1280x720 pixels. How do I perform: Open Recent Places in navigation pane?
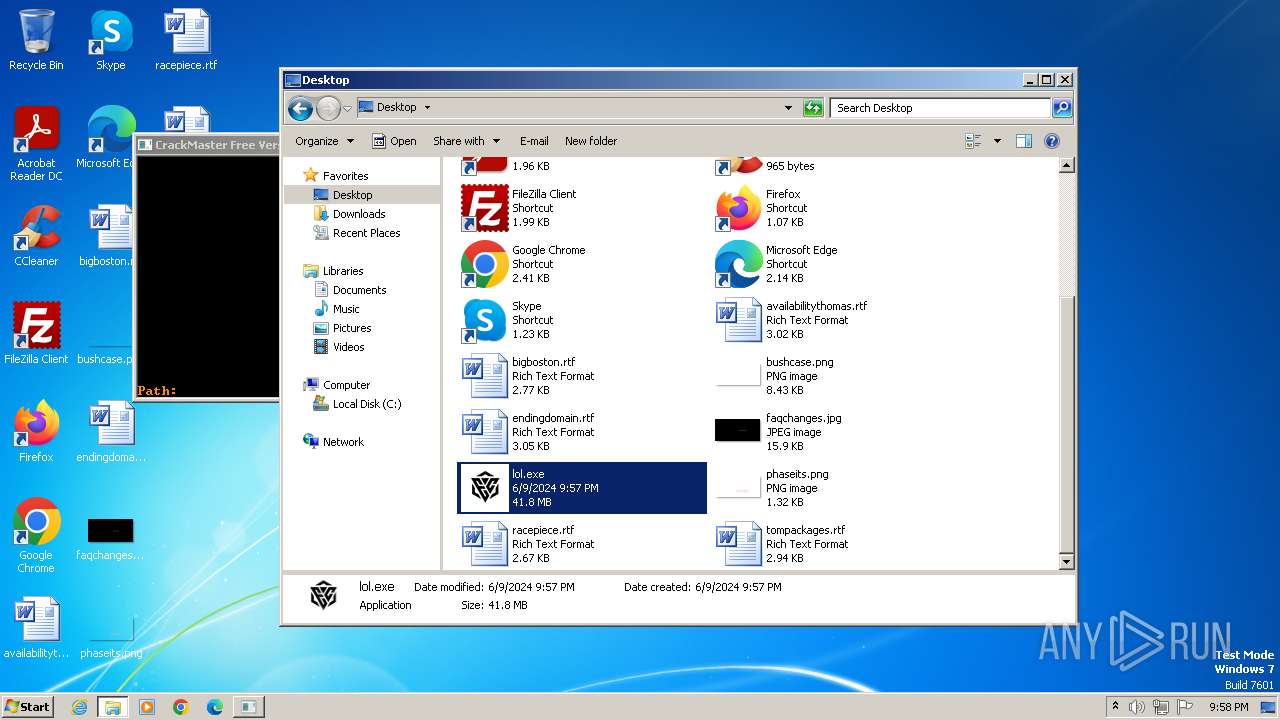tap(366, 233)
